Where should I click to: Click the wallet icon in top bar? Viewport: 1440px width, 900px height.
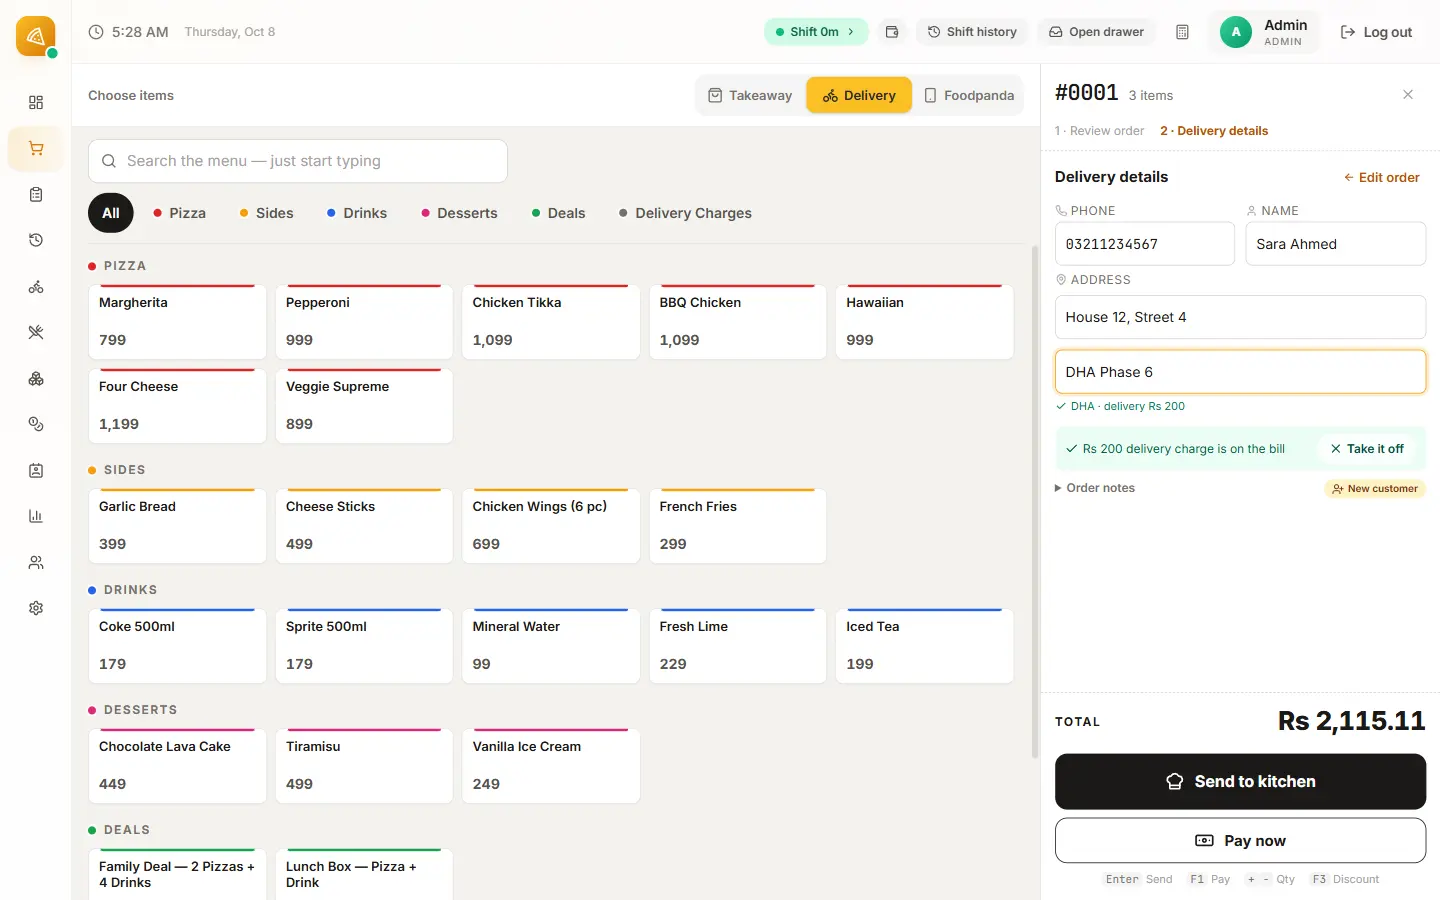892,32
